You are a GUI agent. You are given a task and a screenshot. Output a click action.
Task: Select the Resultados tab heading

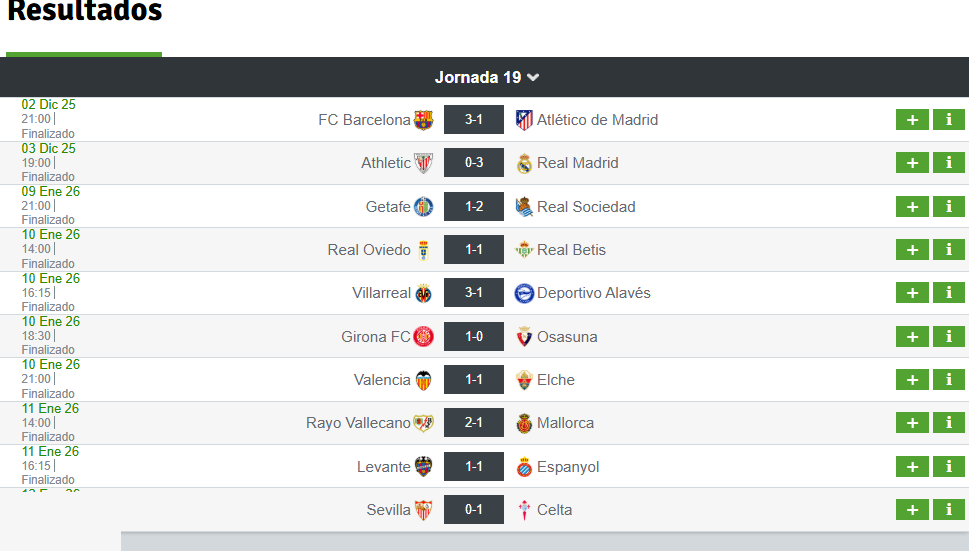coord(85,11)
